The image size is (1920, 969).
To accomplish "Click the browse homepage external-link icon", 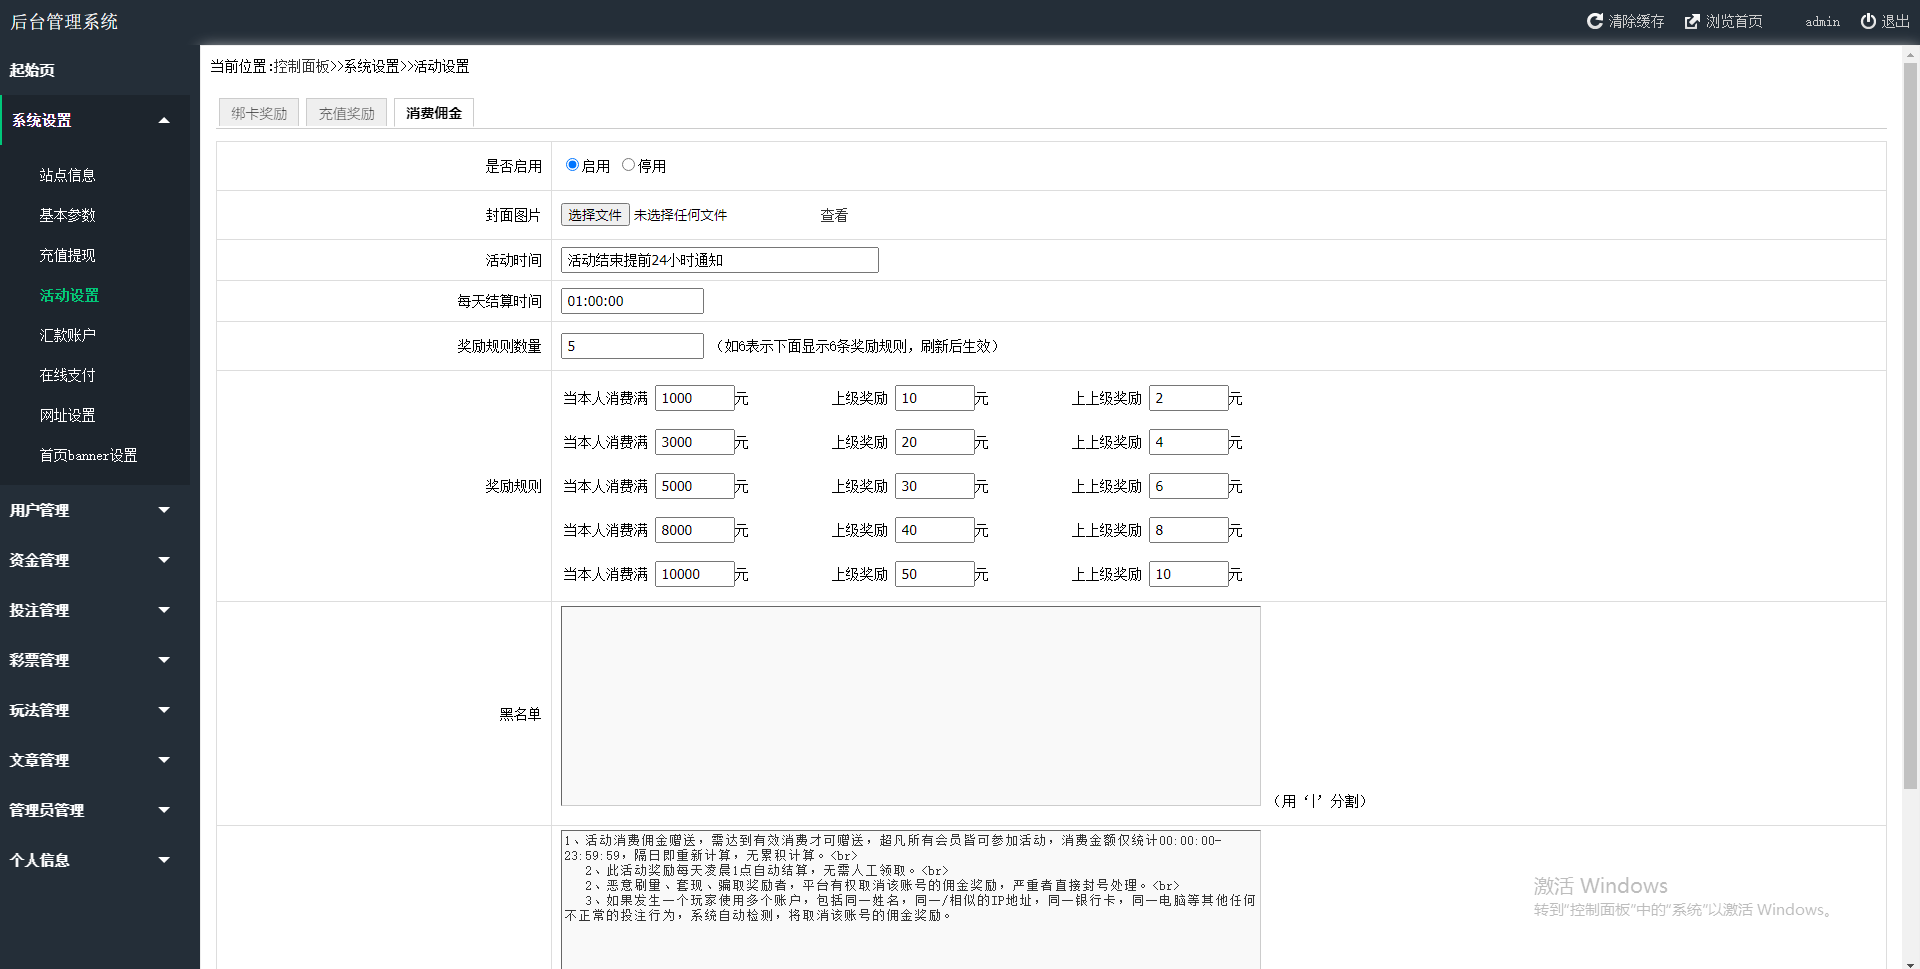I will coord(1692,21).
